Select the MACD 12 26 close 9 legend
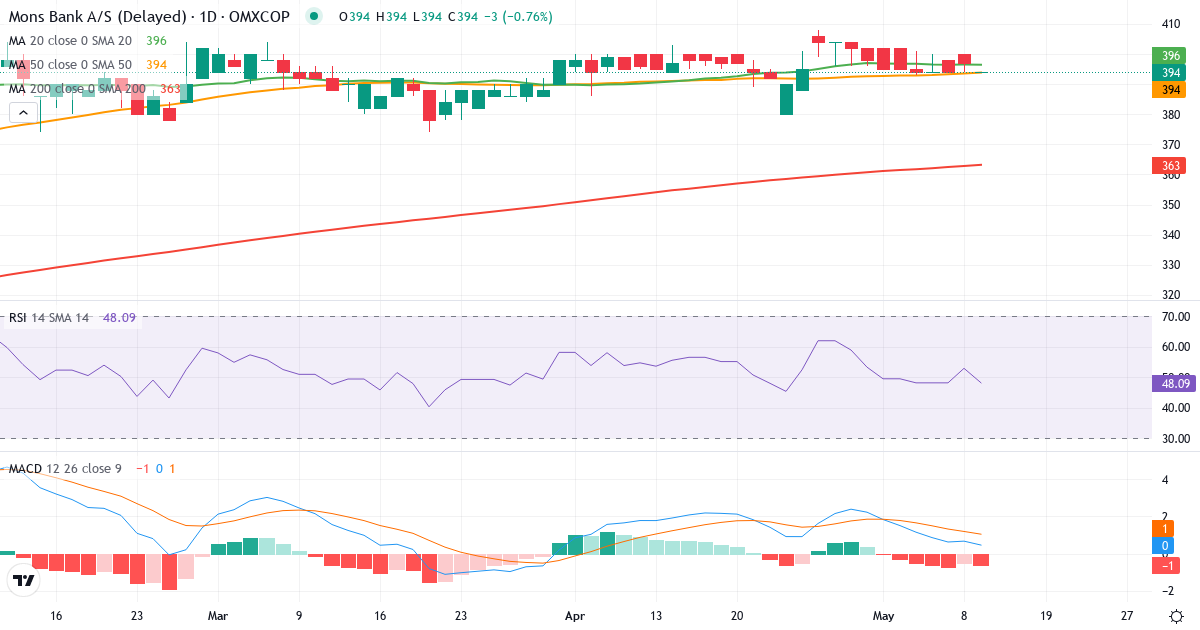The image size is (1200, 630). click(66, 469)
